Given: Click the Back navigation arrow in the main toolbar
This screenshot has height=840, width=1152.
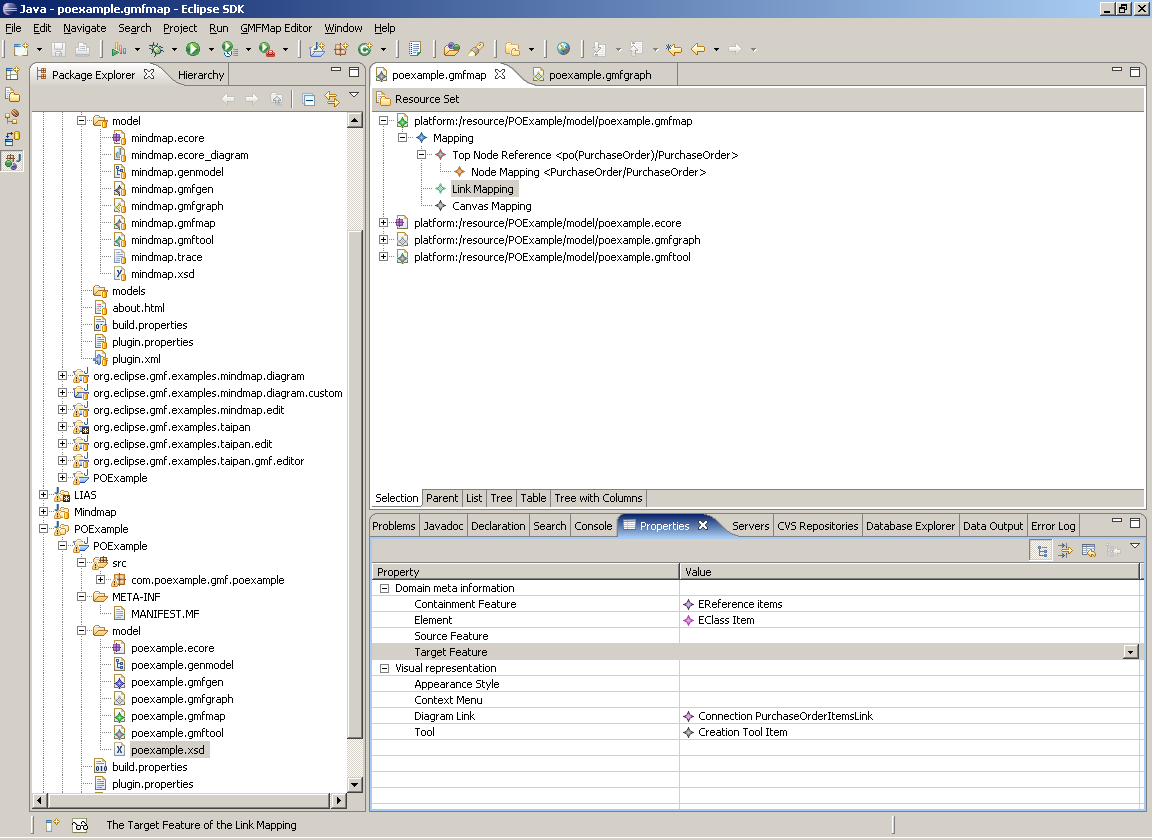Looking at the screenshot, I should pos(698,49).
